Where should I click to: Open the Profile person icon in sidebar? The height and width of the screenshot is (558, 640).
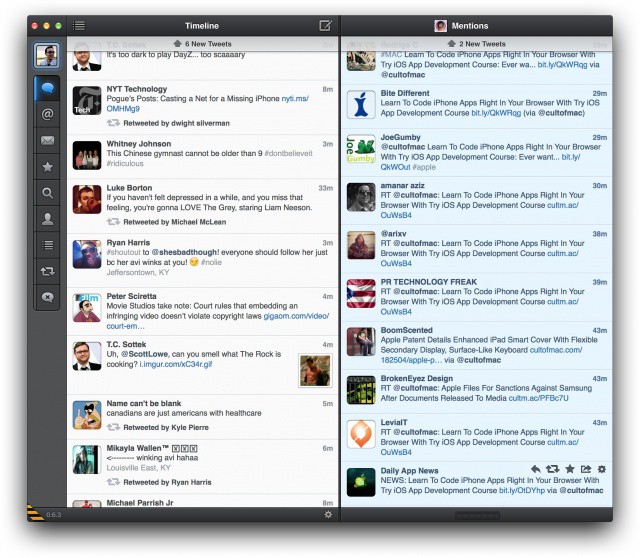(47, 218)
